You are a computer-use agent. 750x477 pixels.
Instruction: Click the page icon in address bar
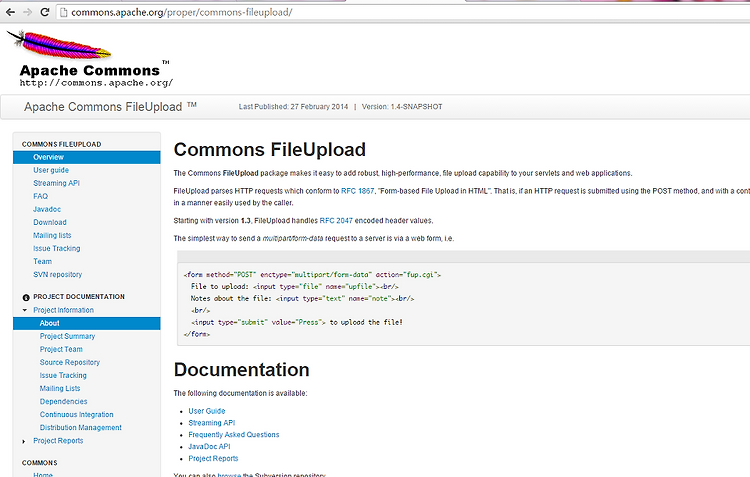tap(64, 12)
